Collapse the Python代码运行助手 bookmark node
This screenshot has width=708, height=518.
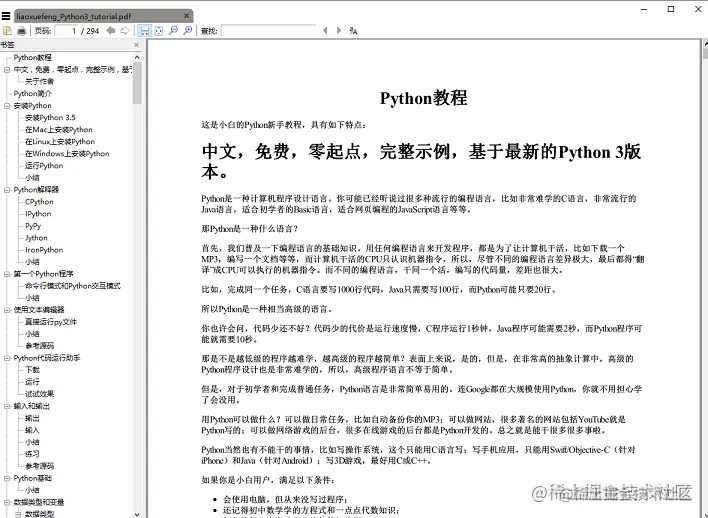(x=7, y=358)
